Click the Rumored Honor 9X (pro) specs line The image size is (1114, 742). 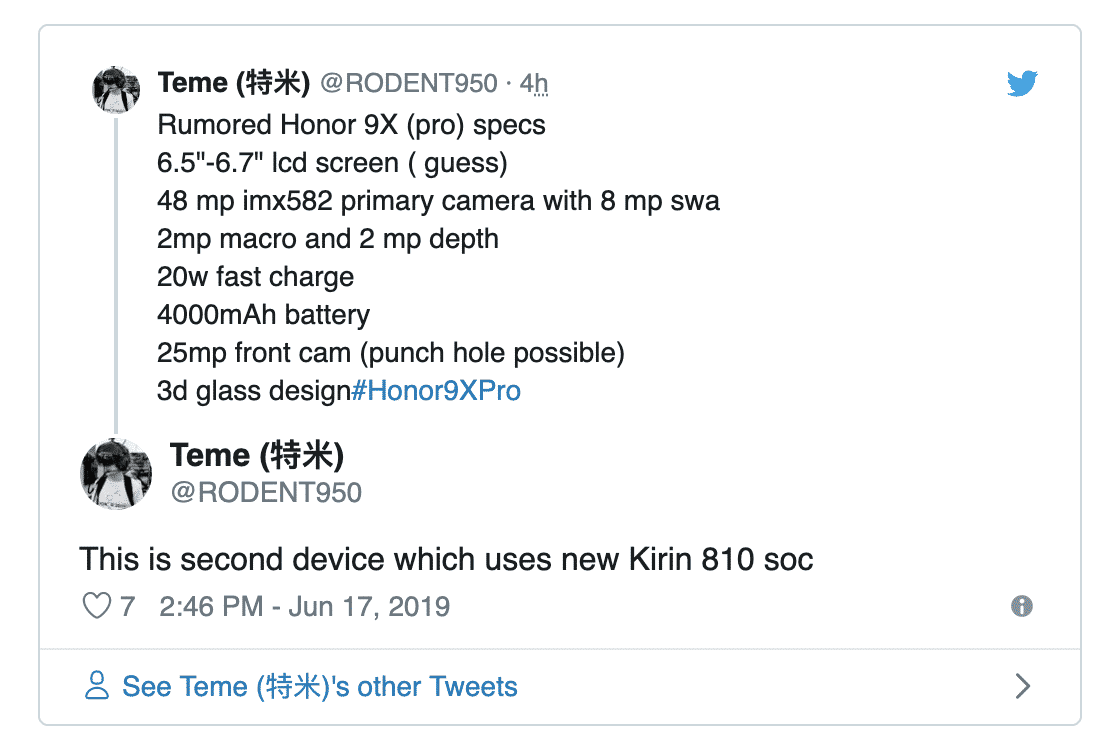351,125
